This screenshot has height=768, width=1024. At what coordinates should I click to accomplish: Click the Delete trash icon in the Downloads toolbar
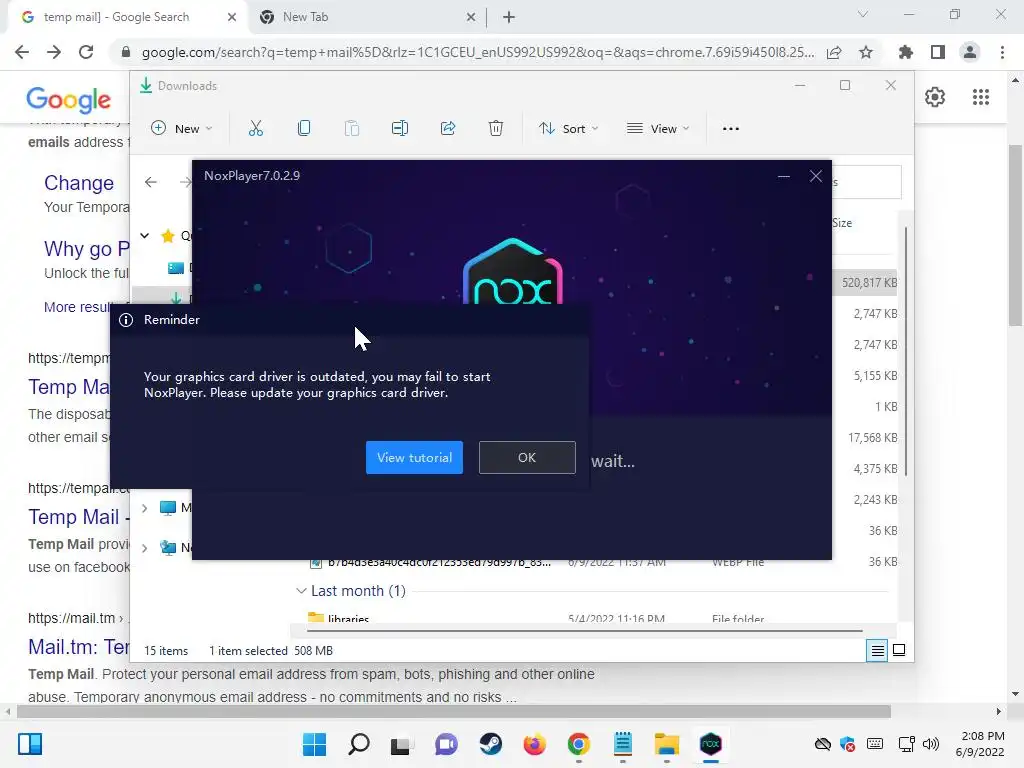[496, 128]
